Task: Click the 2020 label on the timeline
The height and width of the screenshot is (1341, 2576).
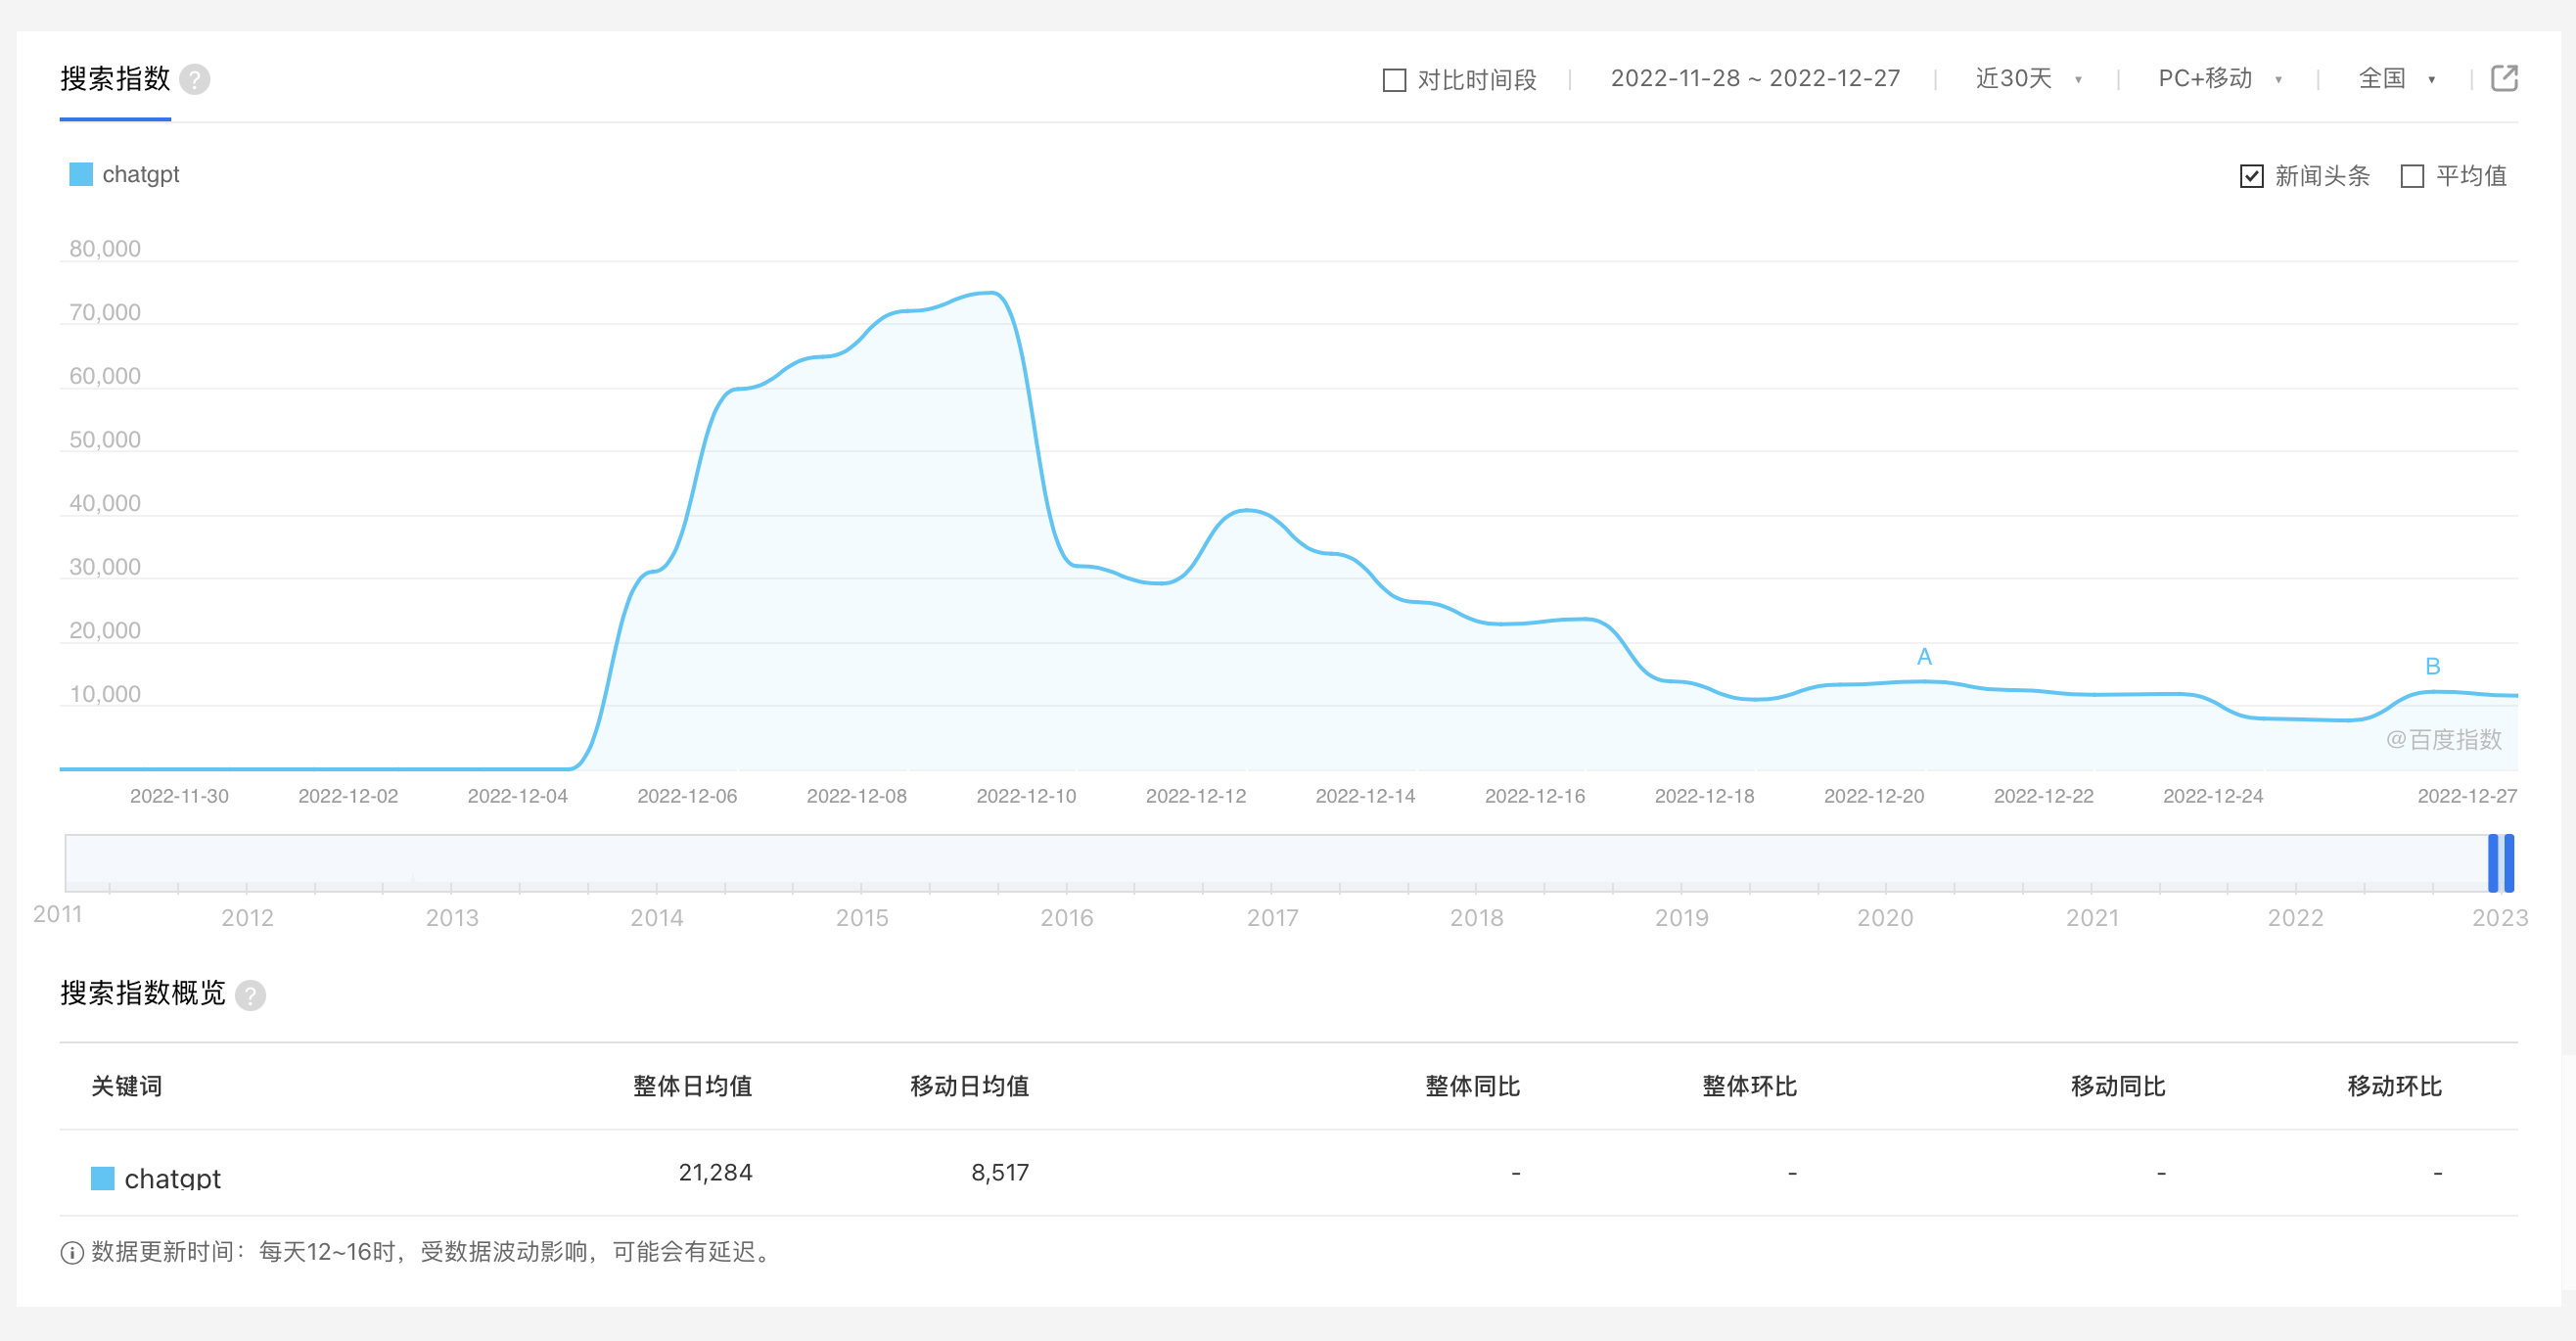Action: pos(1885,917)
